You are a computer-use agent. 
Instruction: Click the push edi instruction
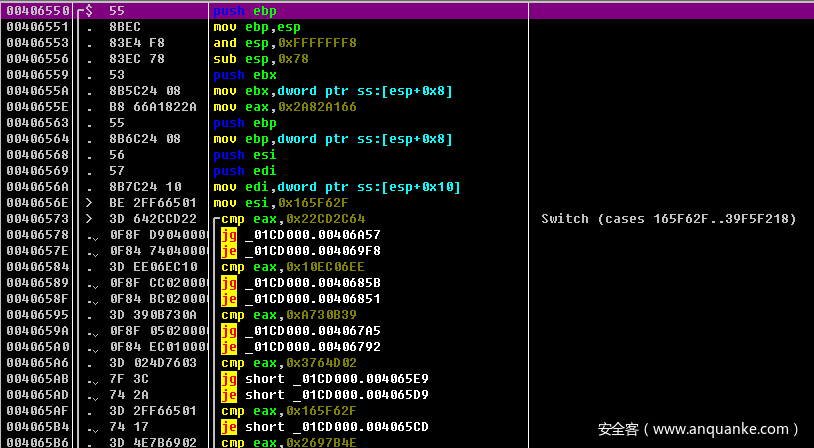(x=242, y=171)
